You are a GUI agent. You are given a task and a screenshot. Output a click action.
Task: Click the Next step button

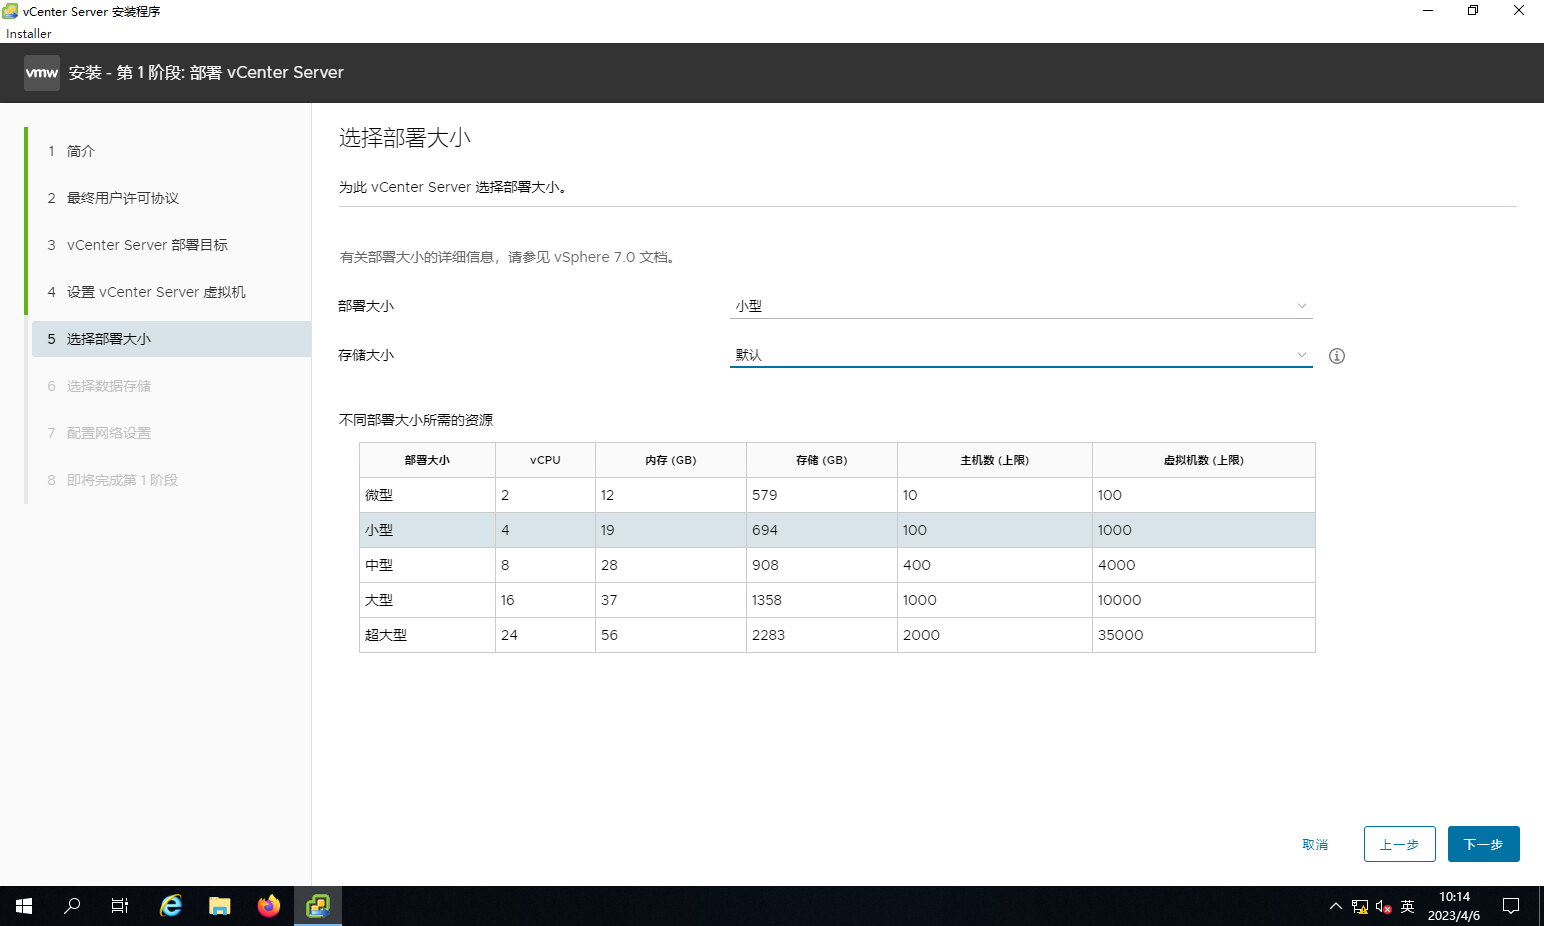coord(1483,844)
